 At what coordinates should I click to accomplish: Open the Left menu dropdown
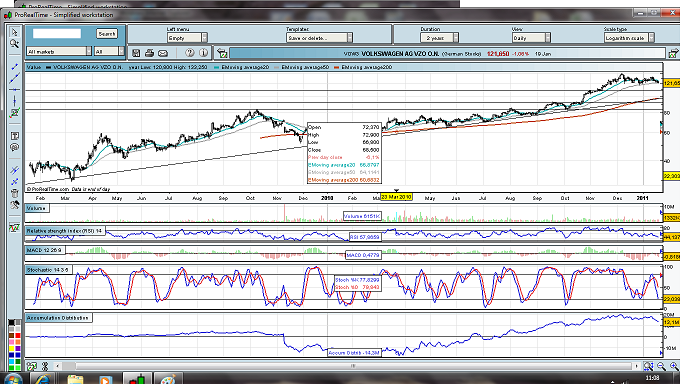pyautogui.click(x=187, y=38)
